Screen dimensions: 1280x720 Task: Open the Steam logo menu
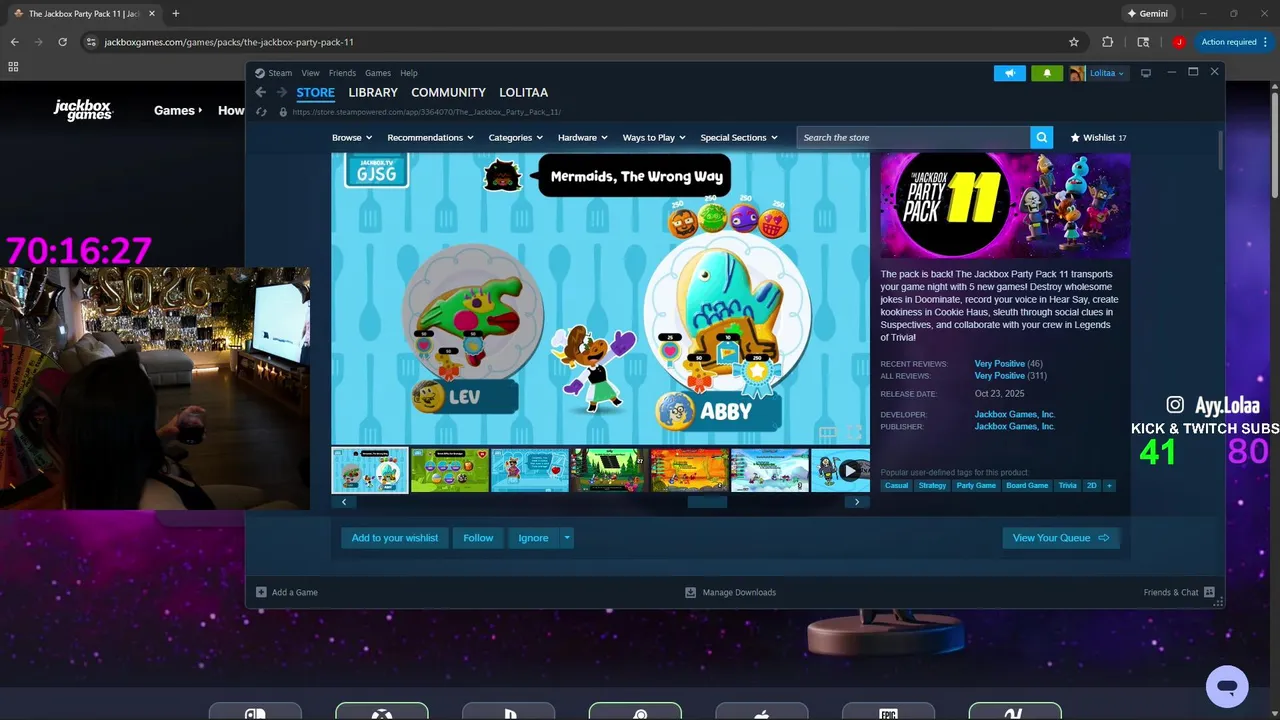272,73
